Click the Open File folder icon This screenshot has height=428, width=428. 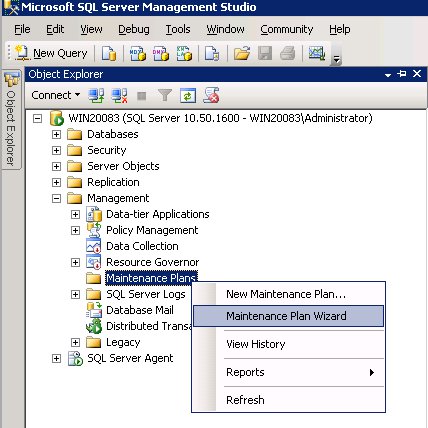[x=242, y=53]
